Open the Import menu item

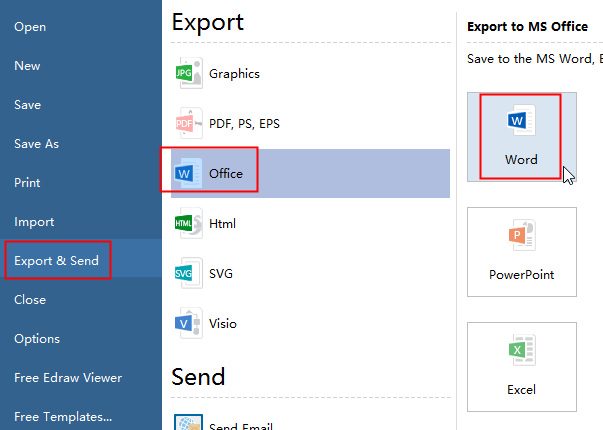pos(34,222)
